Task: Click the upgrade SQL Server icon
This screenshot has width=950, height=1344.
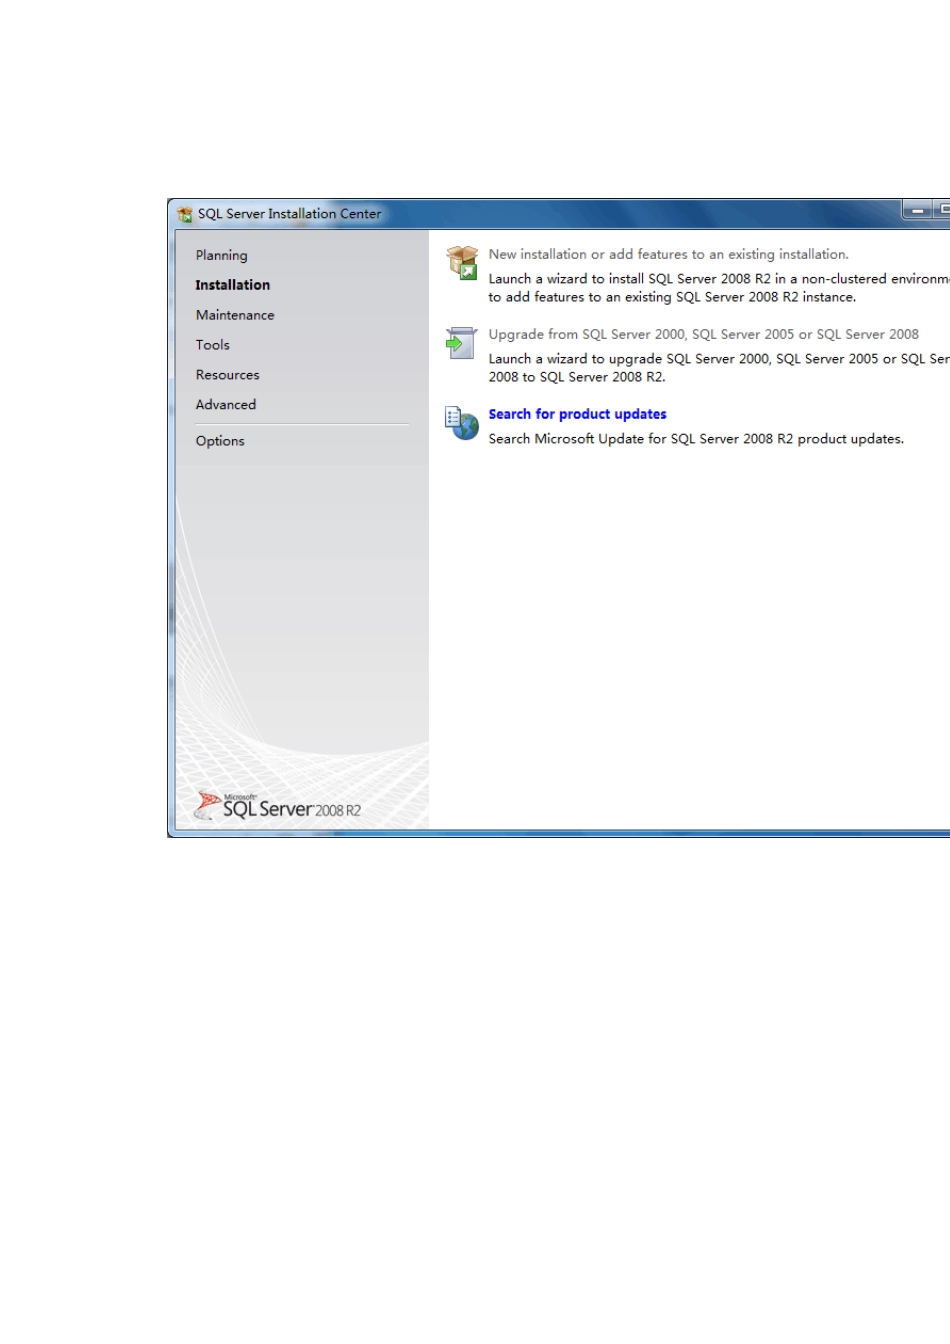Action: click(x=461, y=343)
